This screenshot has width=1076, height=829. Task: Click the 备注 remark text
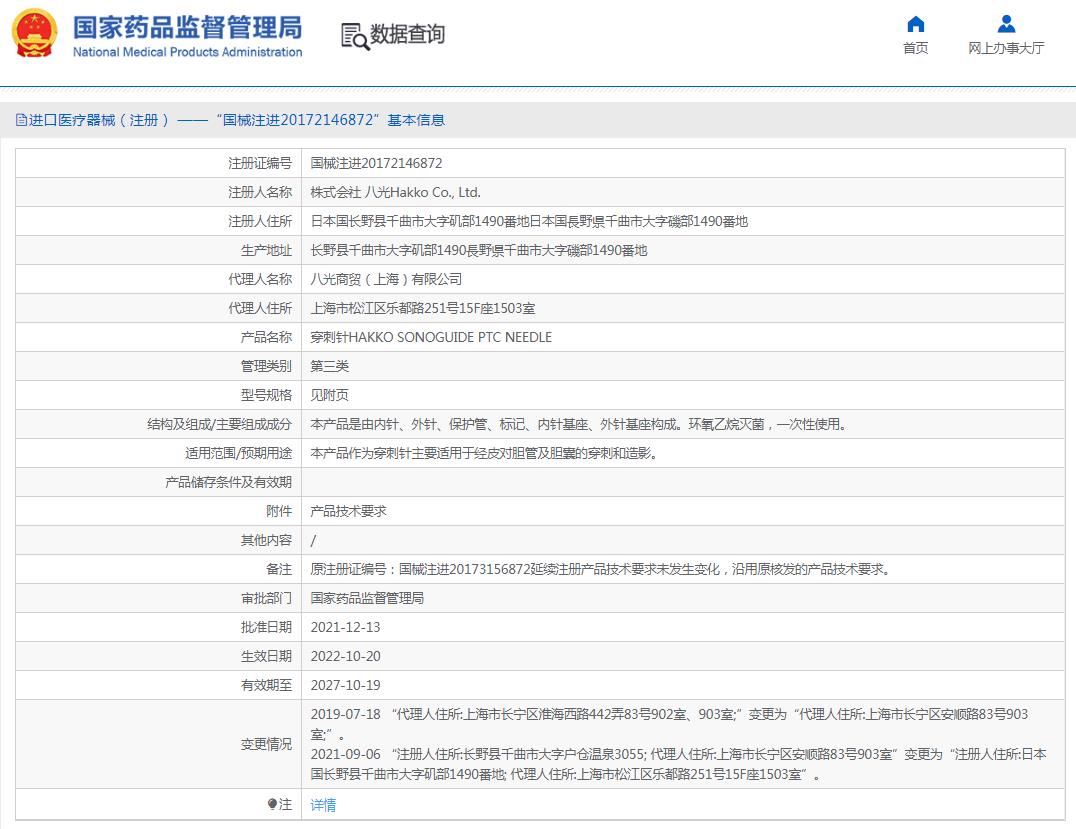coord(600,569)
